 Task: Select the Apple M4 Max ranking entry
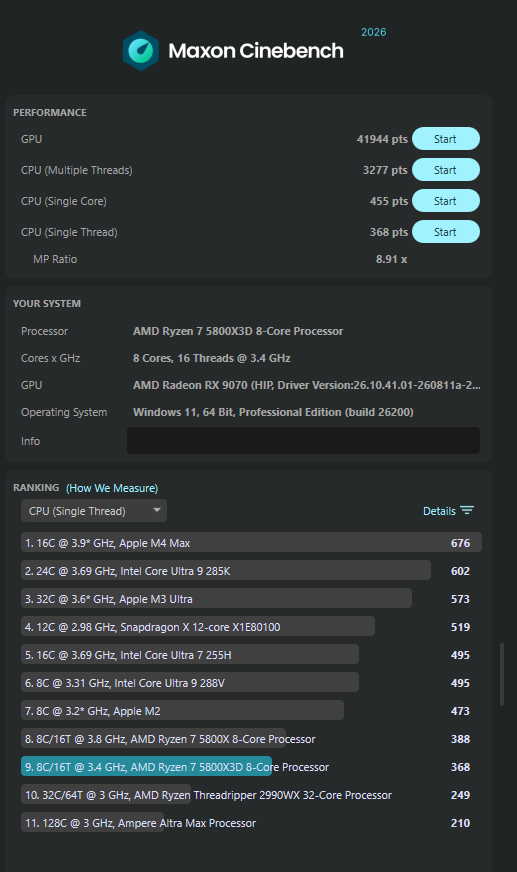pyautogui.click(x=251, y=543)
